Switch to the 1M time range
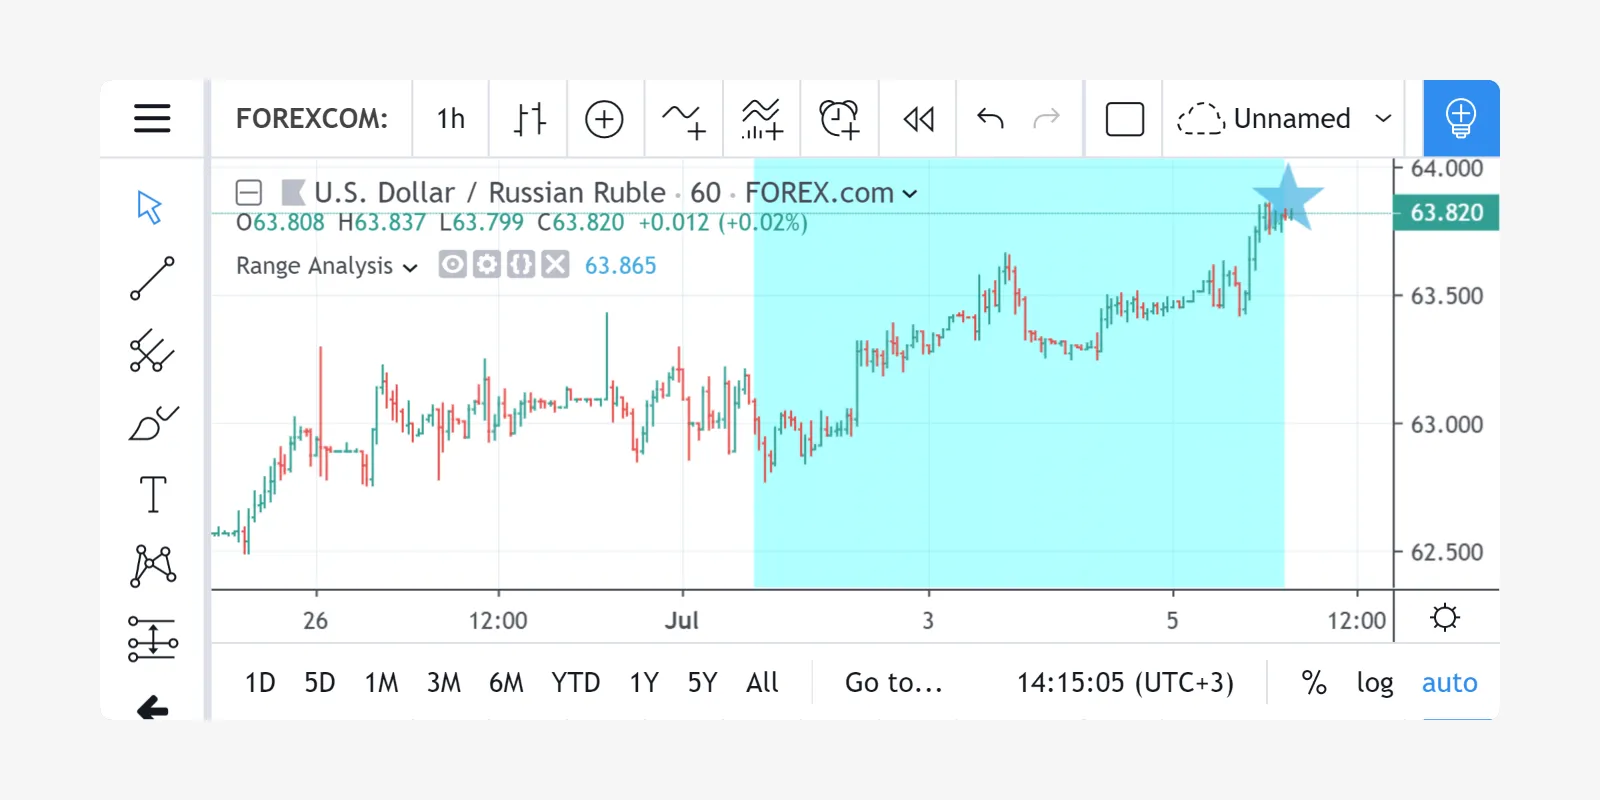The width and height of the screenshot is (1600, 800). [x=381, y=683]
